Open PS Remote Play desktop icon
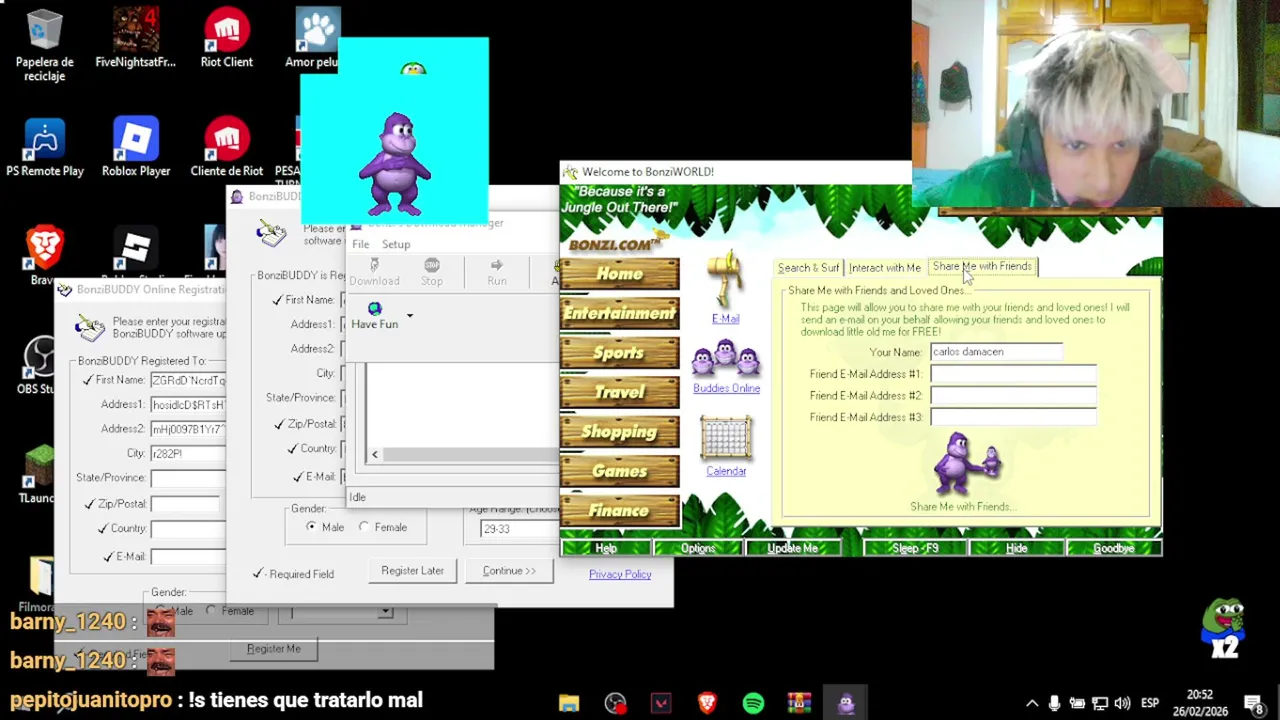The image size is (1280, 720). tap(44, 148)
